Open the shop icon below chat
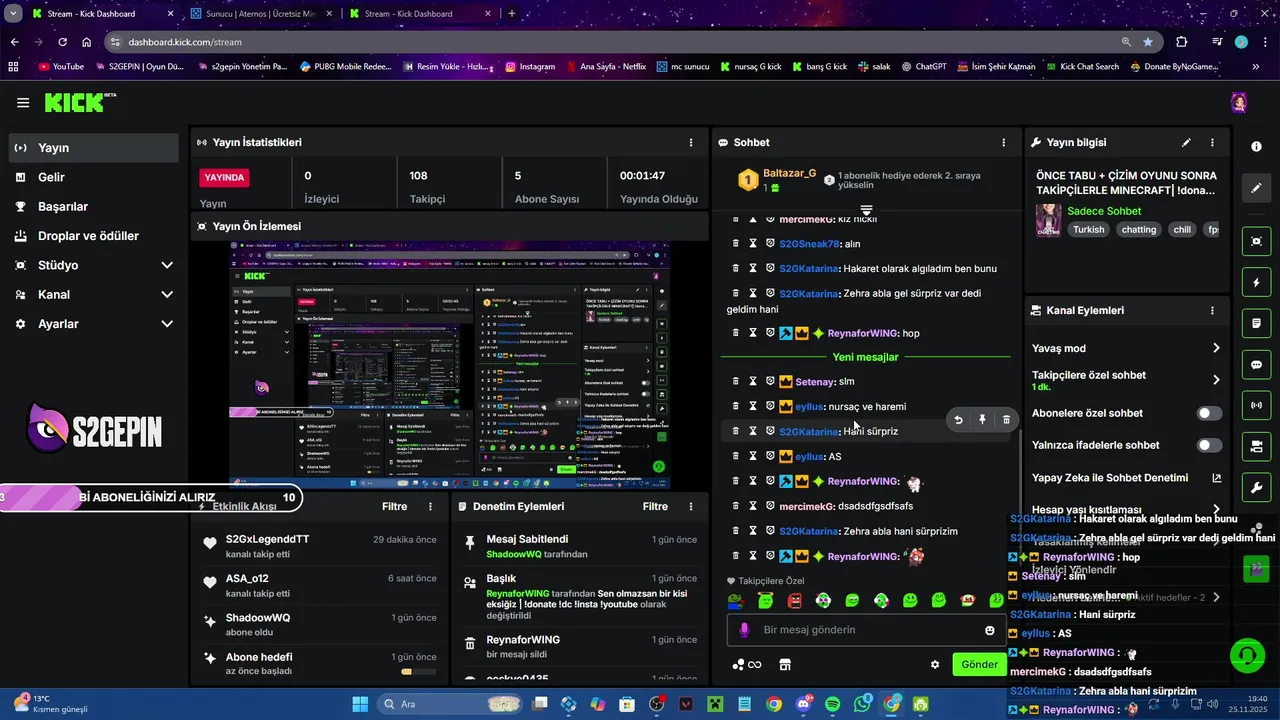 pos(785,664)
